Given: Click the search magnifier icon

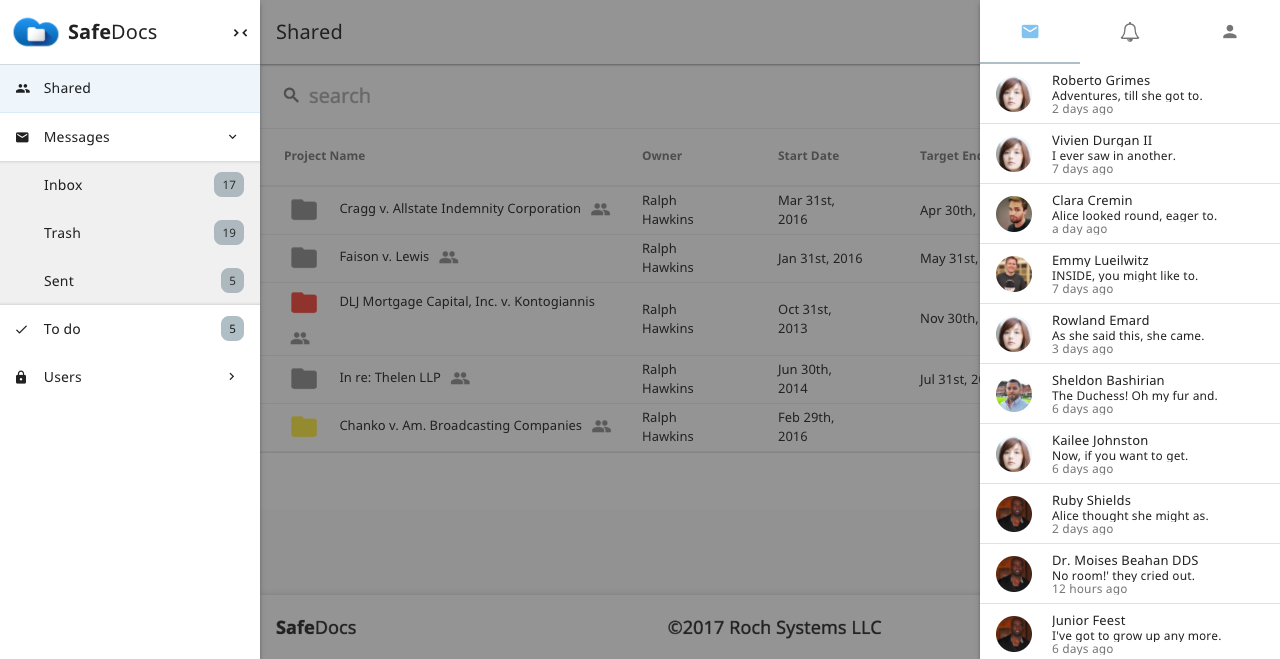Looking at the screenshot, I should [291, 95].
